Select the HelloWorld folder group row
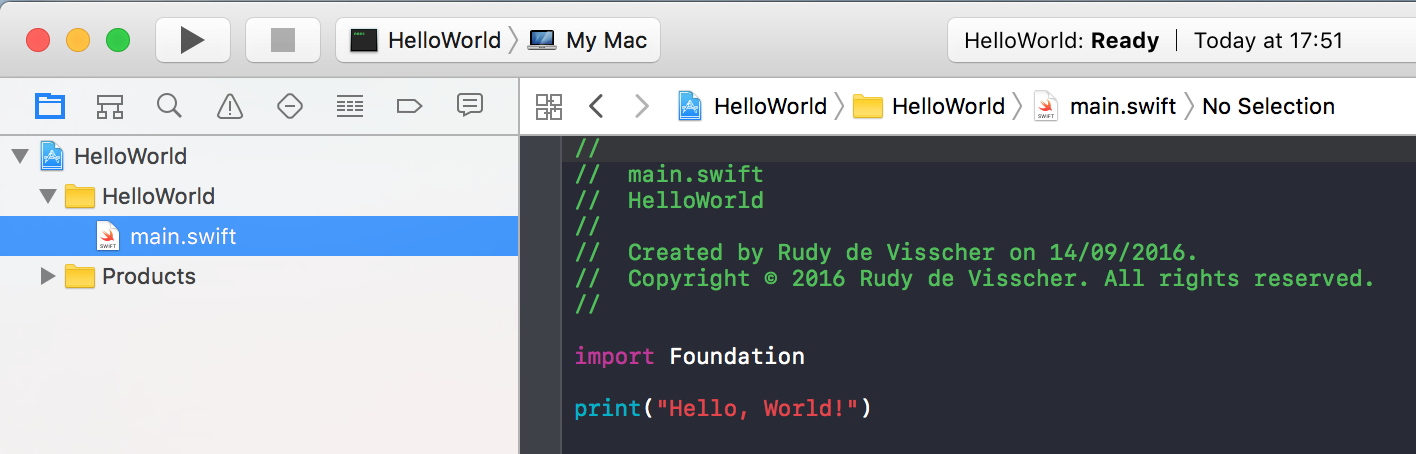Viewport: 1416px width, 454px height. (259, 197)
